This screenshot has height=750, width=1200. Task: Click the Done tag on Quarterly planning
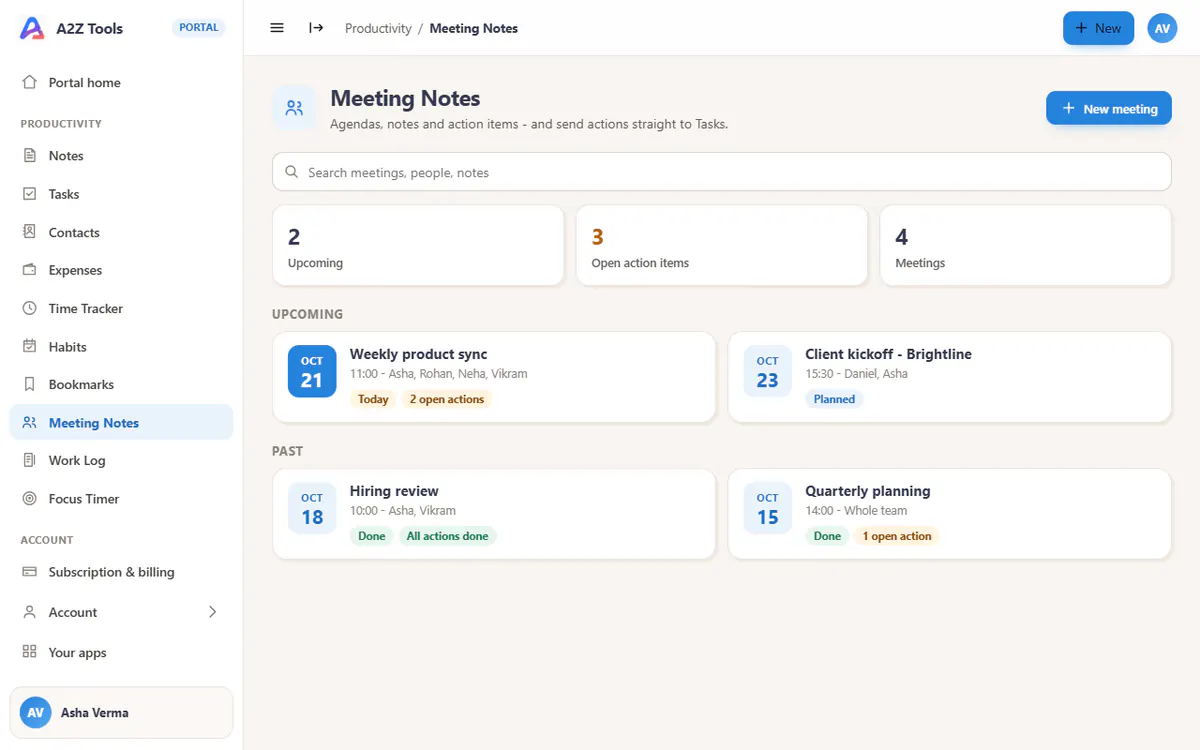[x=827, y=536]
